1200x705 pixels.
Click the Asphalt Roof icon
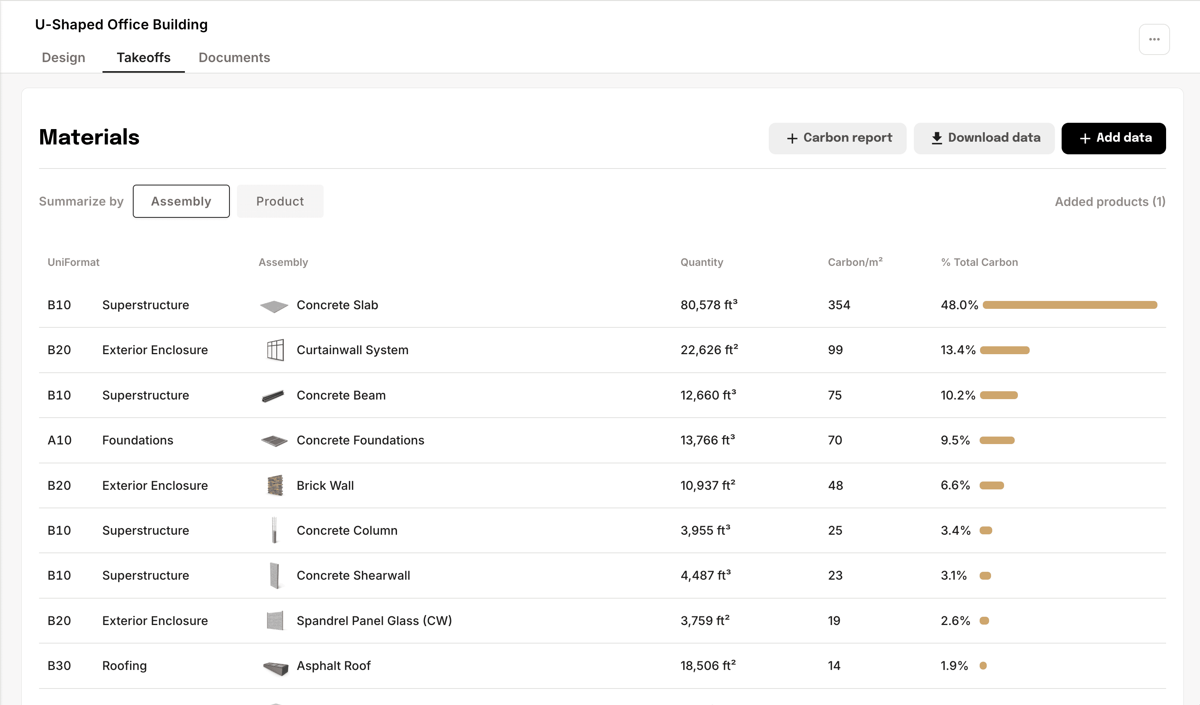[275, 667]
